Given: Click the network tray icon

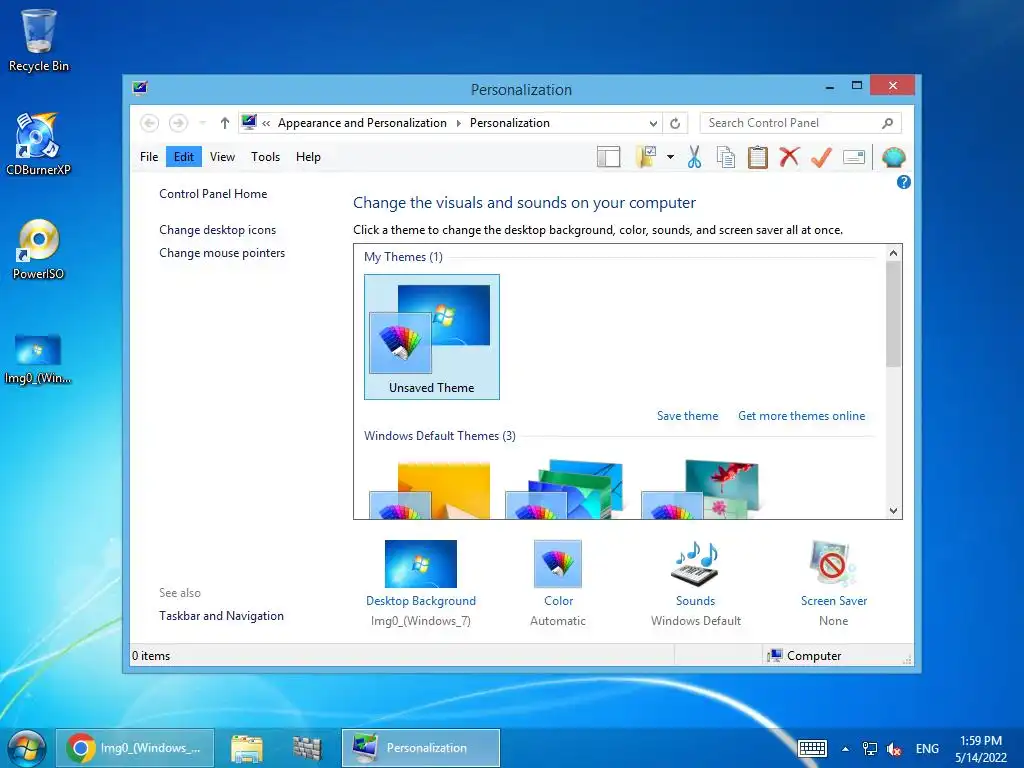Looking at the screenshot, I should (x=869, y=748).
